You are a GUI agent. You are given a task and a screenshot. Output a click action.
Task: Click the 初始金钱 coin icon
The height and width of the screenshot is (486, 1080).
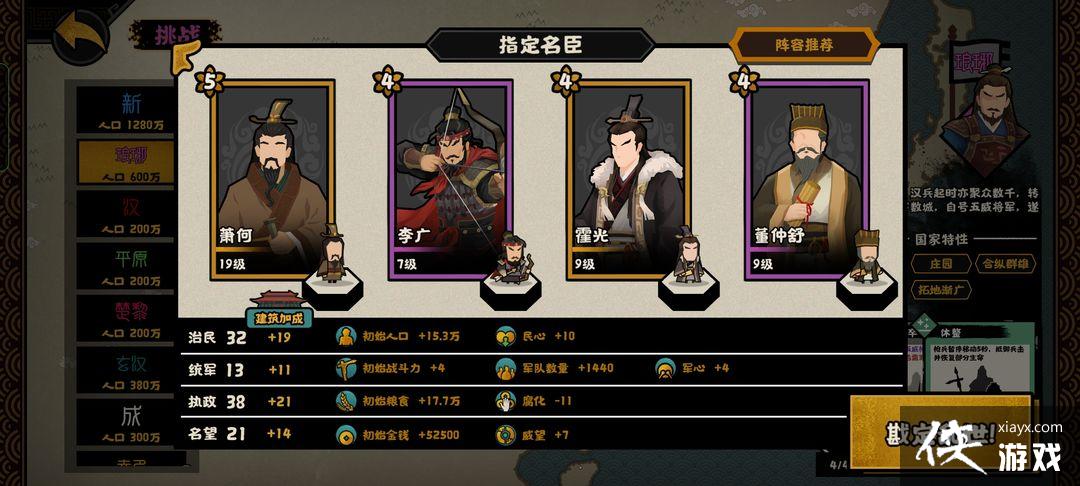(x=346, y=434)
